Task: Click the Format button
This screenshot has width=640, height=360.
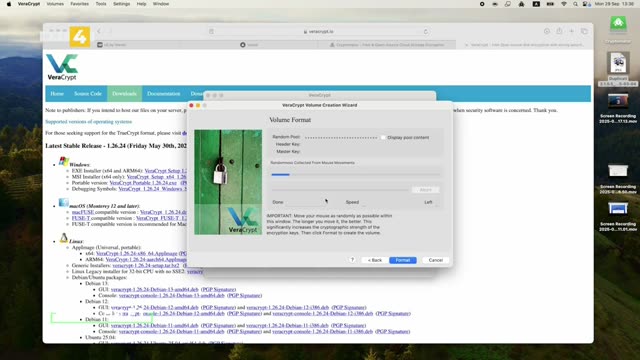Action: 402,260
